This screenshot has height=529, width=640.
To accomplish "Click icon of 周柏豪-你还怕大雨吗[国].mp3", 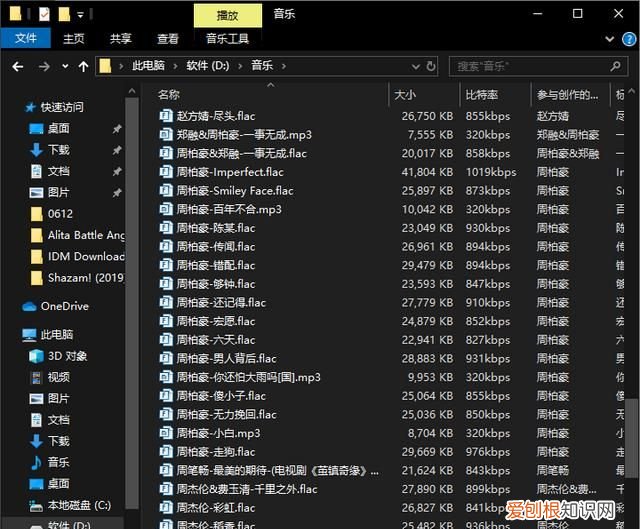I will tap(166, 377).
